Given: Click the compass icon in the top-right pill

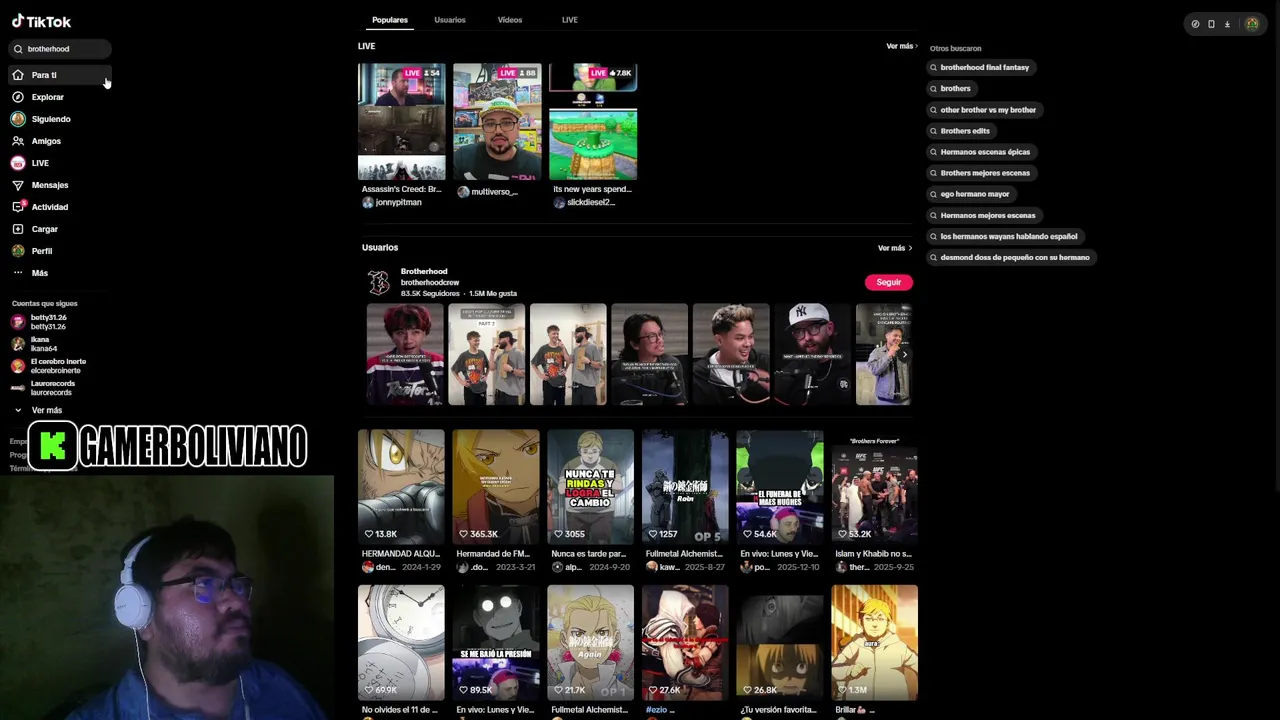Looking at the screenshot, I should pyautogui.click(x=1195, y=24).
